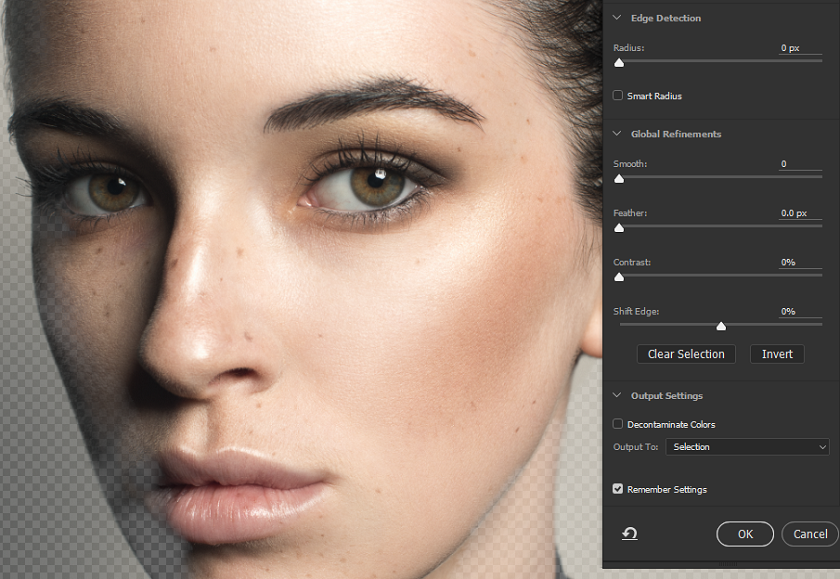Collapse the Output Settings section
The width and height of the screenshot is (840, 579).
(617, 396)
